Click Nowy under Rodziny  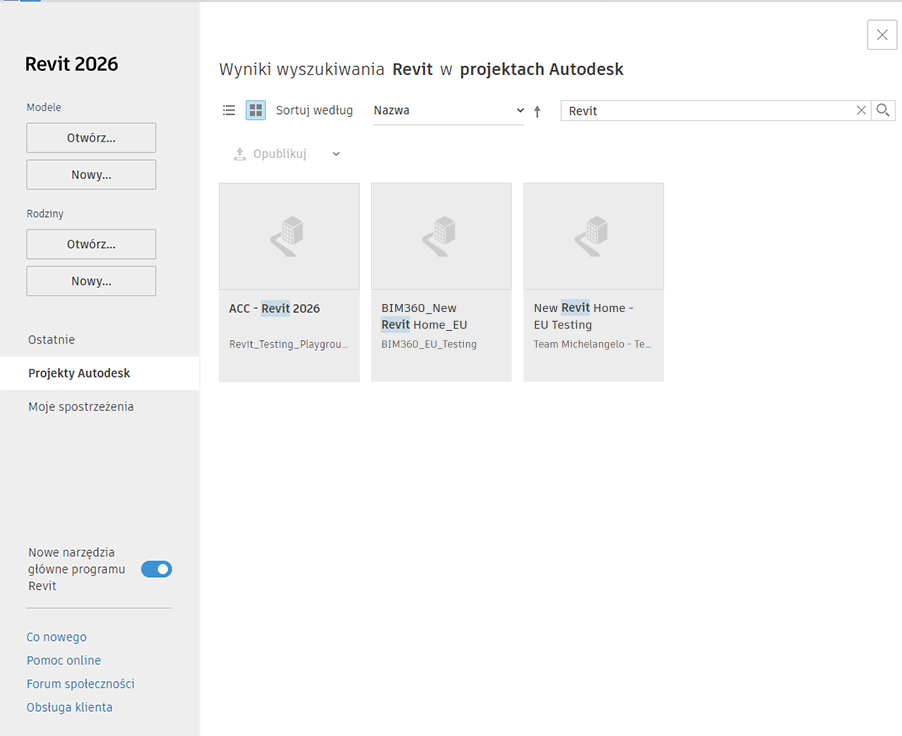(91, 281)
